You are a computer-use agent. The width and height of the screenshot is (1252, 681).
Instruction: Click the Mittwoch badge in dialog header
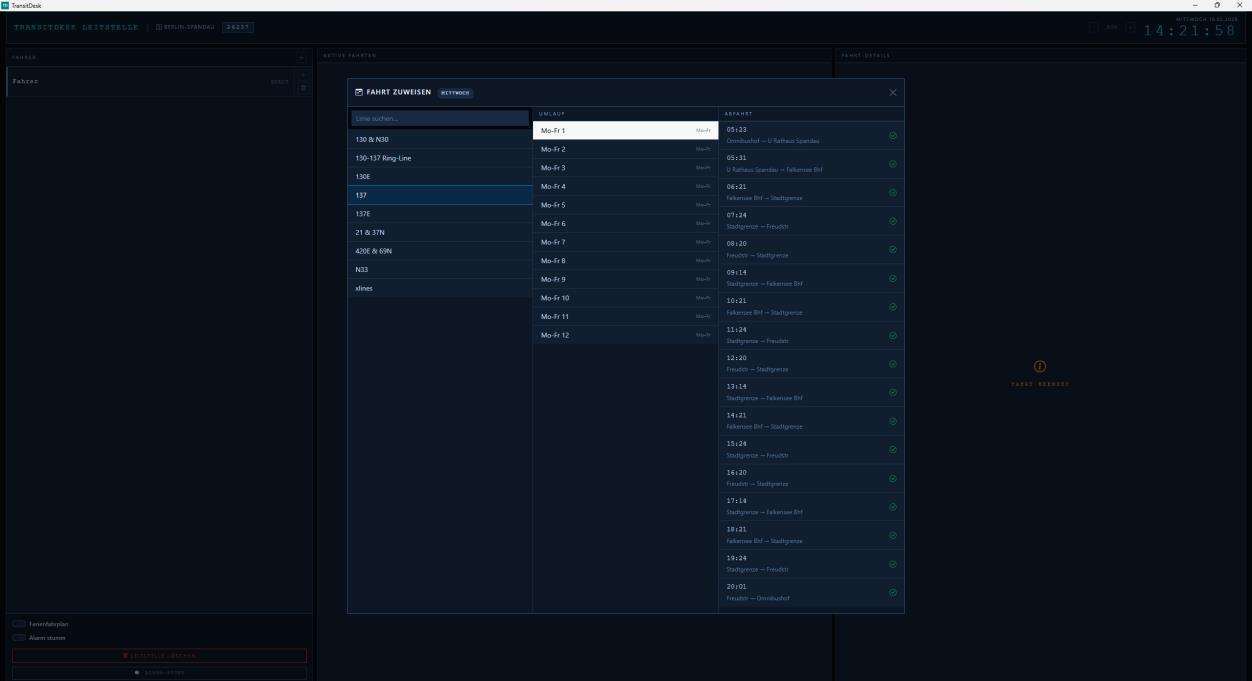[x=455, y=93]
